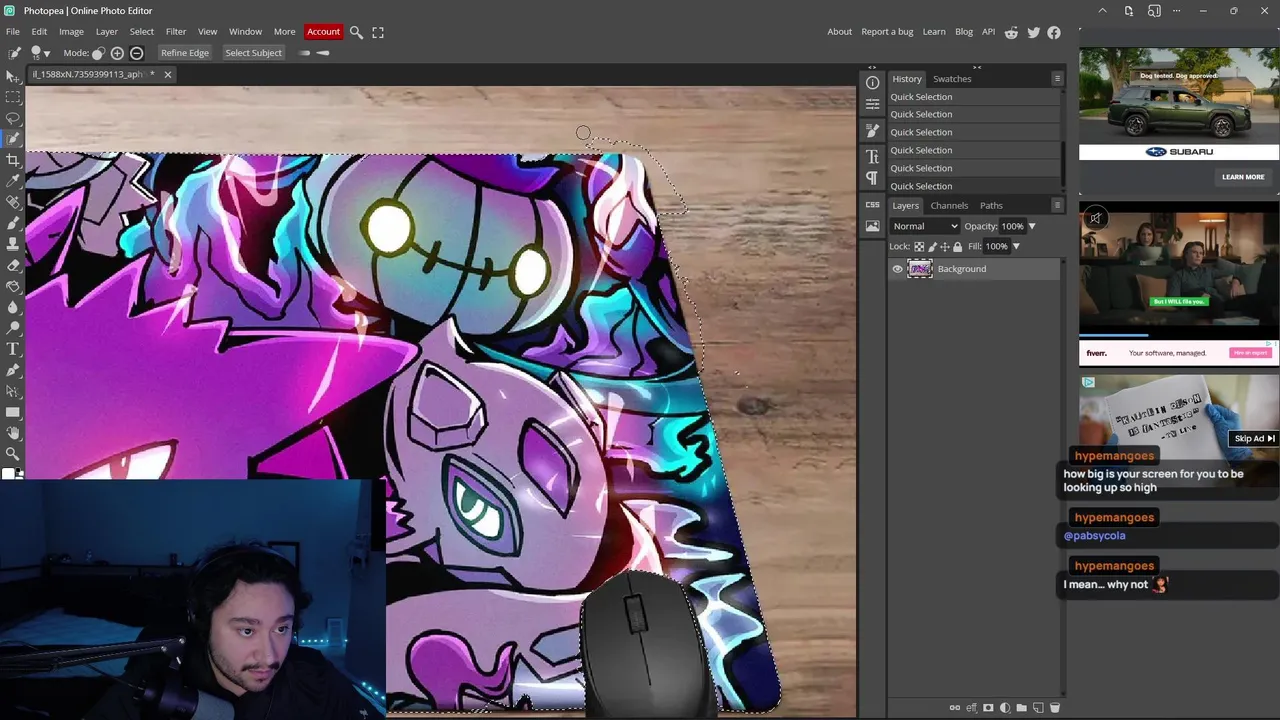Open the tool preset dropdown in options bar
Screen dimensions: 1280x720
point(14,53)
